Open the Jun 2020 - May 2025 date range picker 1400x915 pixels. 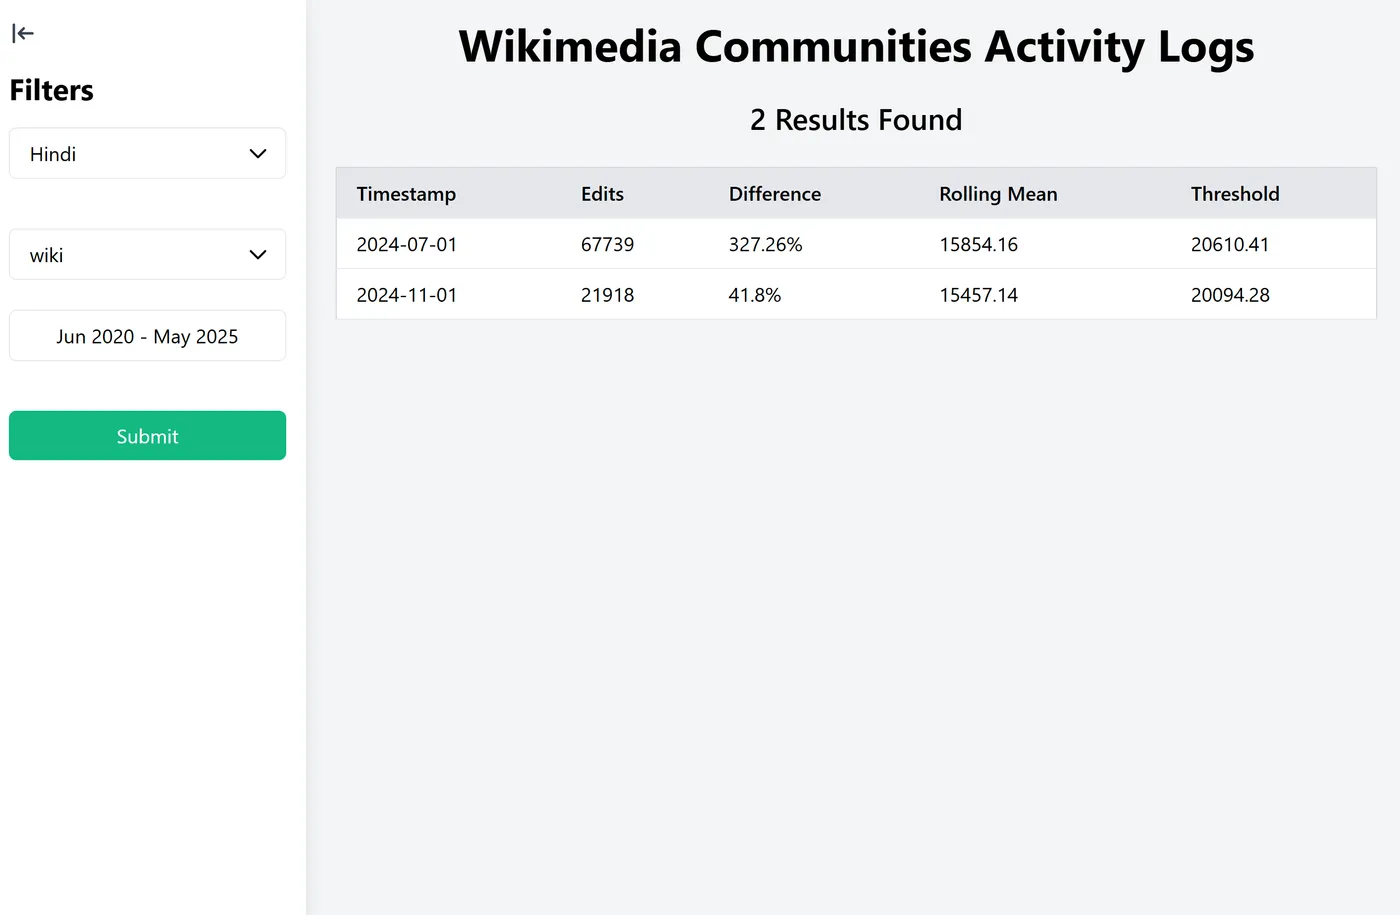click(x=147, y=336)
